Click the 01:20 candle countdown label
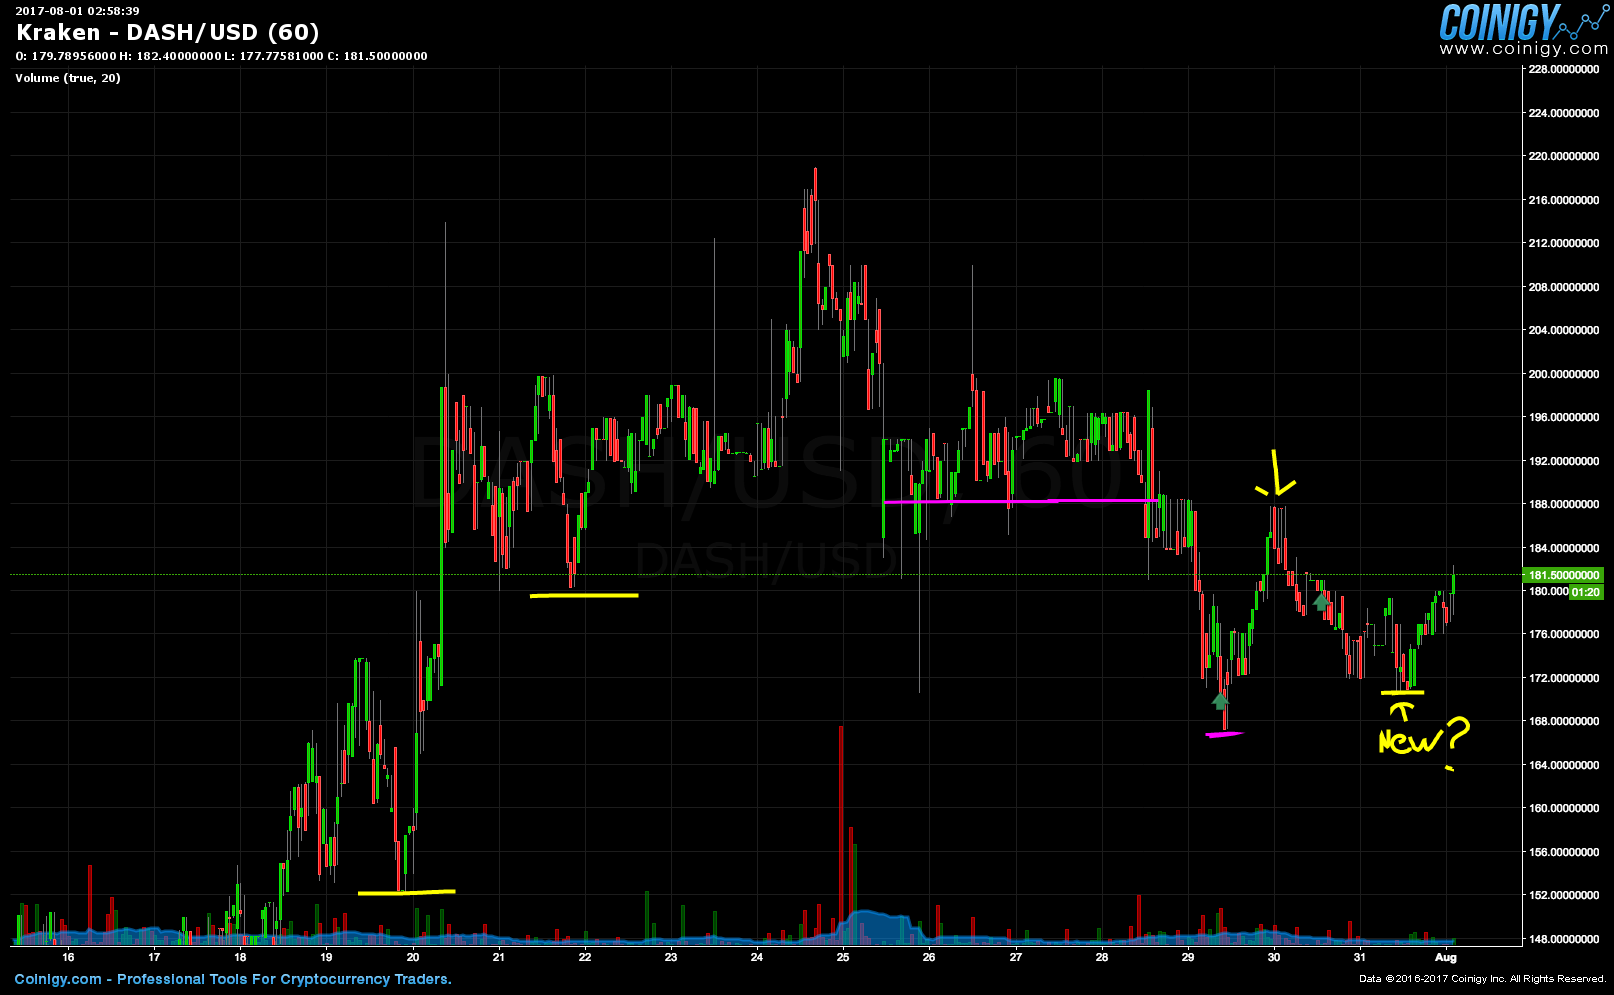 pos(1586,592)
